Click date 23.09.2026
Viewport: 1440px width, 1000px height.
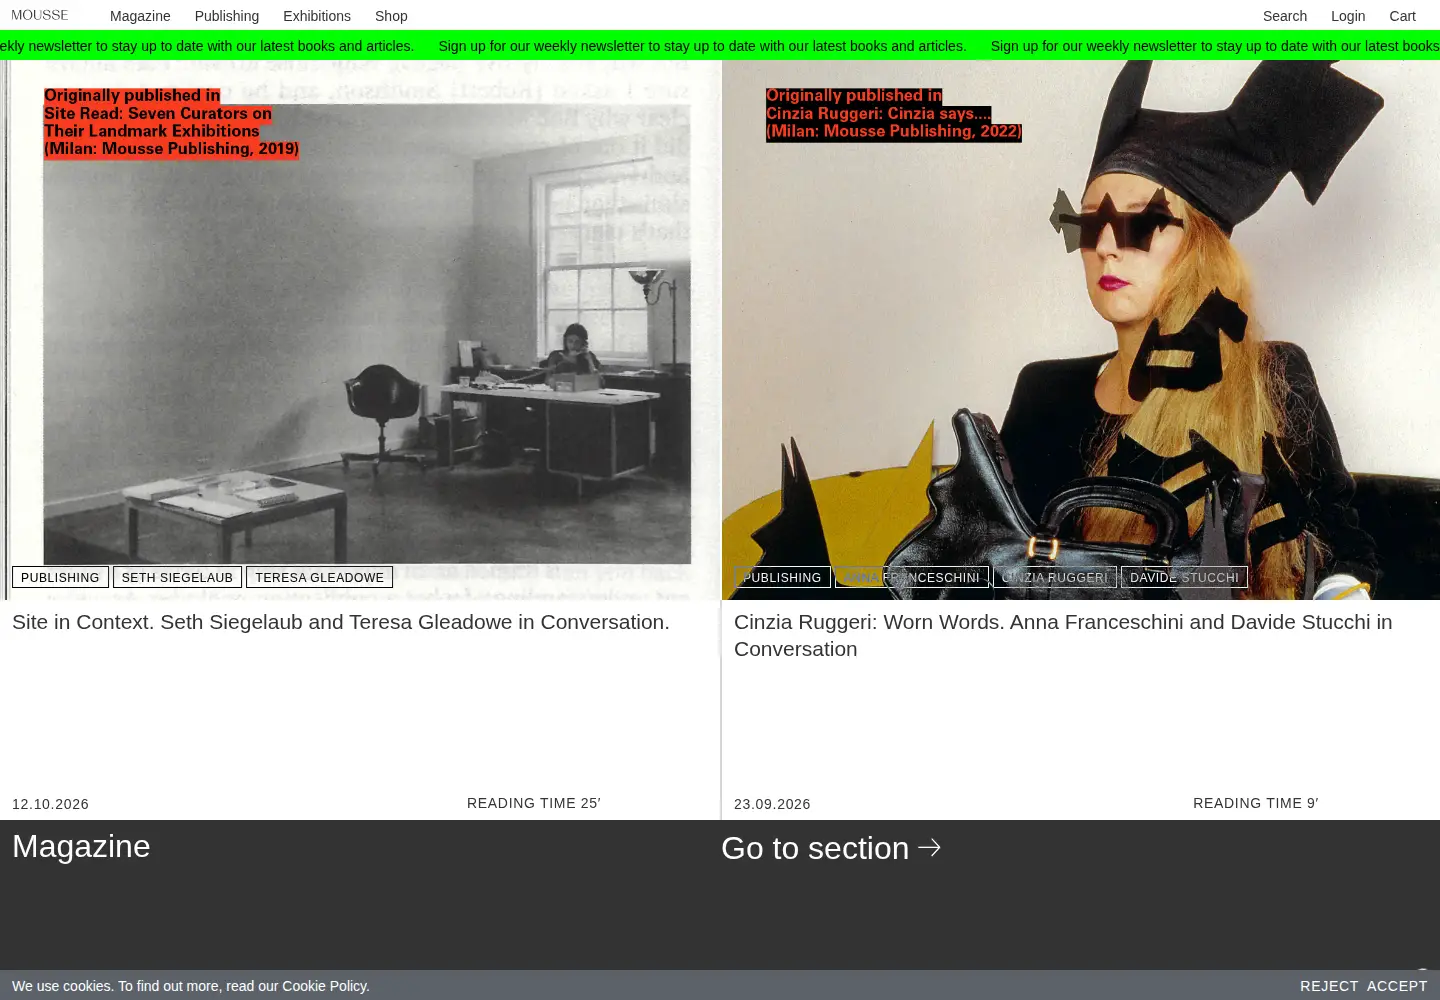772,804
